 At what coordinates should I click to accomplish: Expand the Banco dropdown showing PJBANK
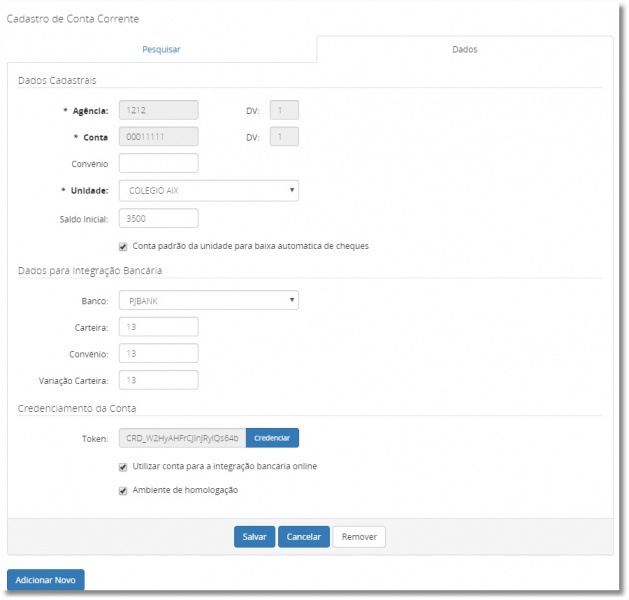(x=208, y=300)
